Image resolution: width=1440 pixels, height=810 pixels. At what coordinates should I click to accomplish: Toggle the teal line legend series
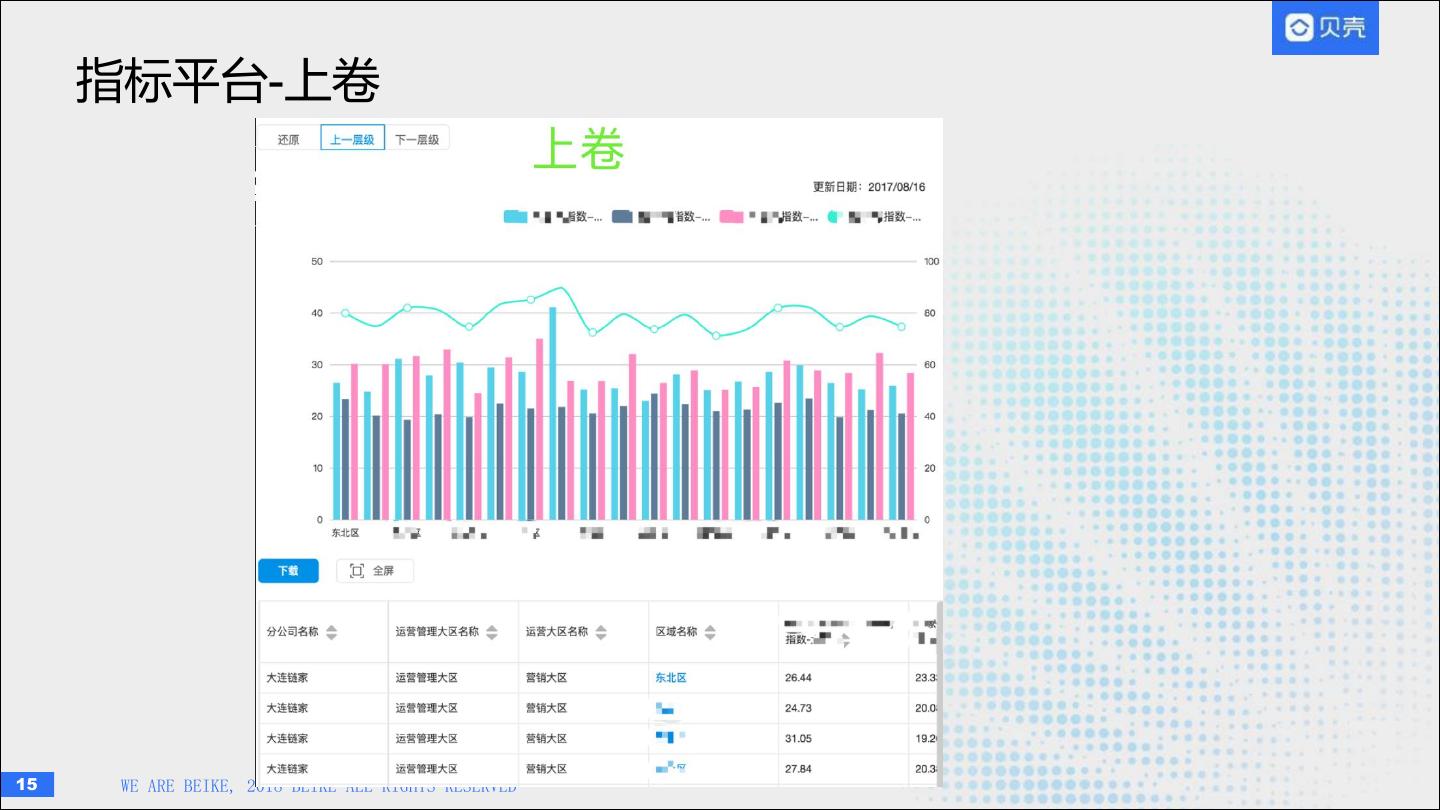pyautogui.click(x=834, y=217)
